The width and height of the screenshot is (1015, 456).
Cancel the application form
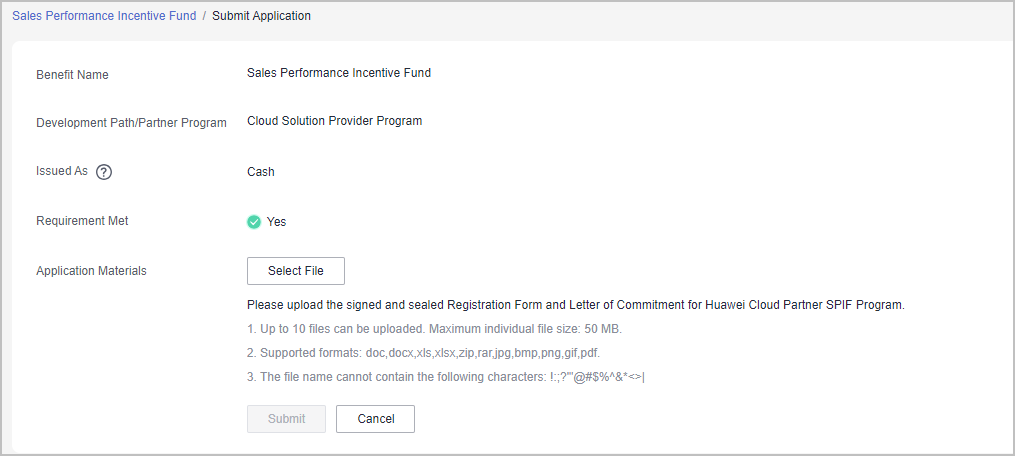click(x=375, y=419)
